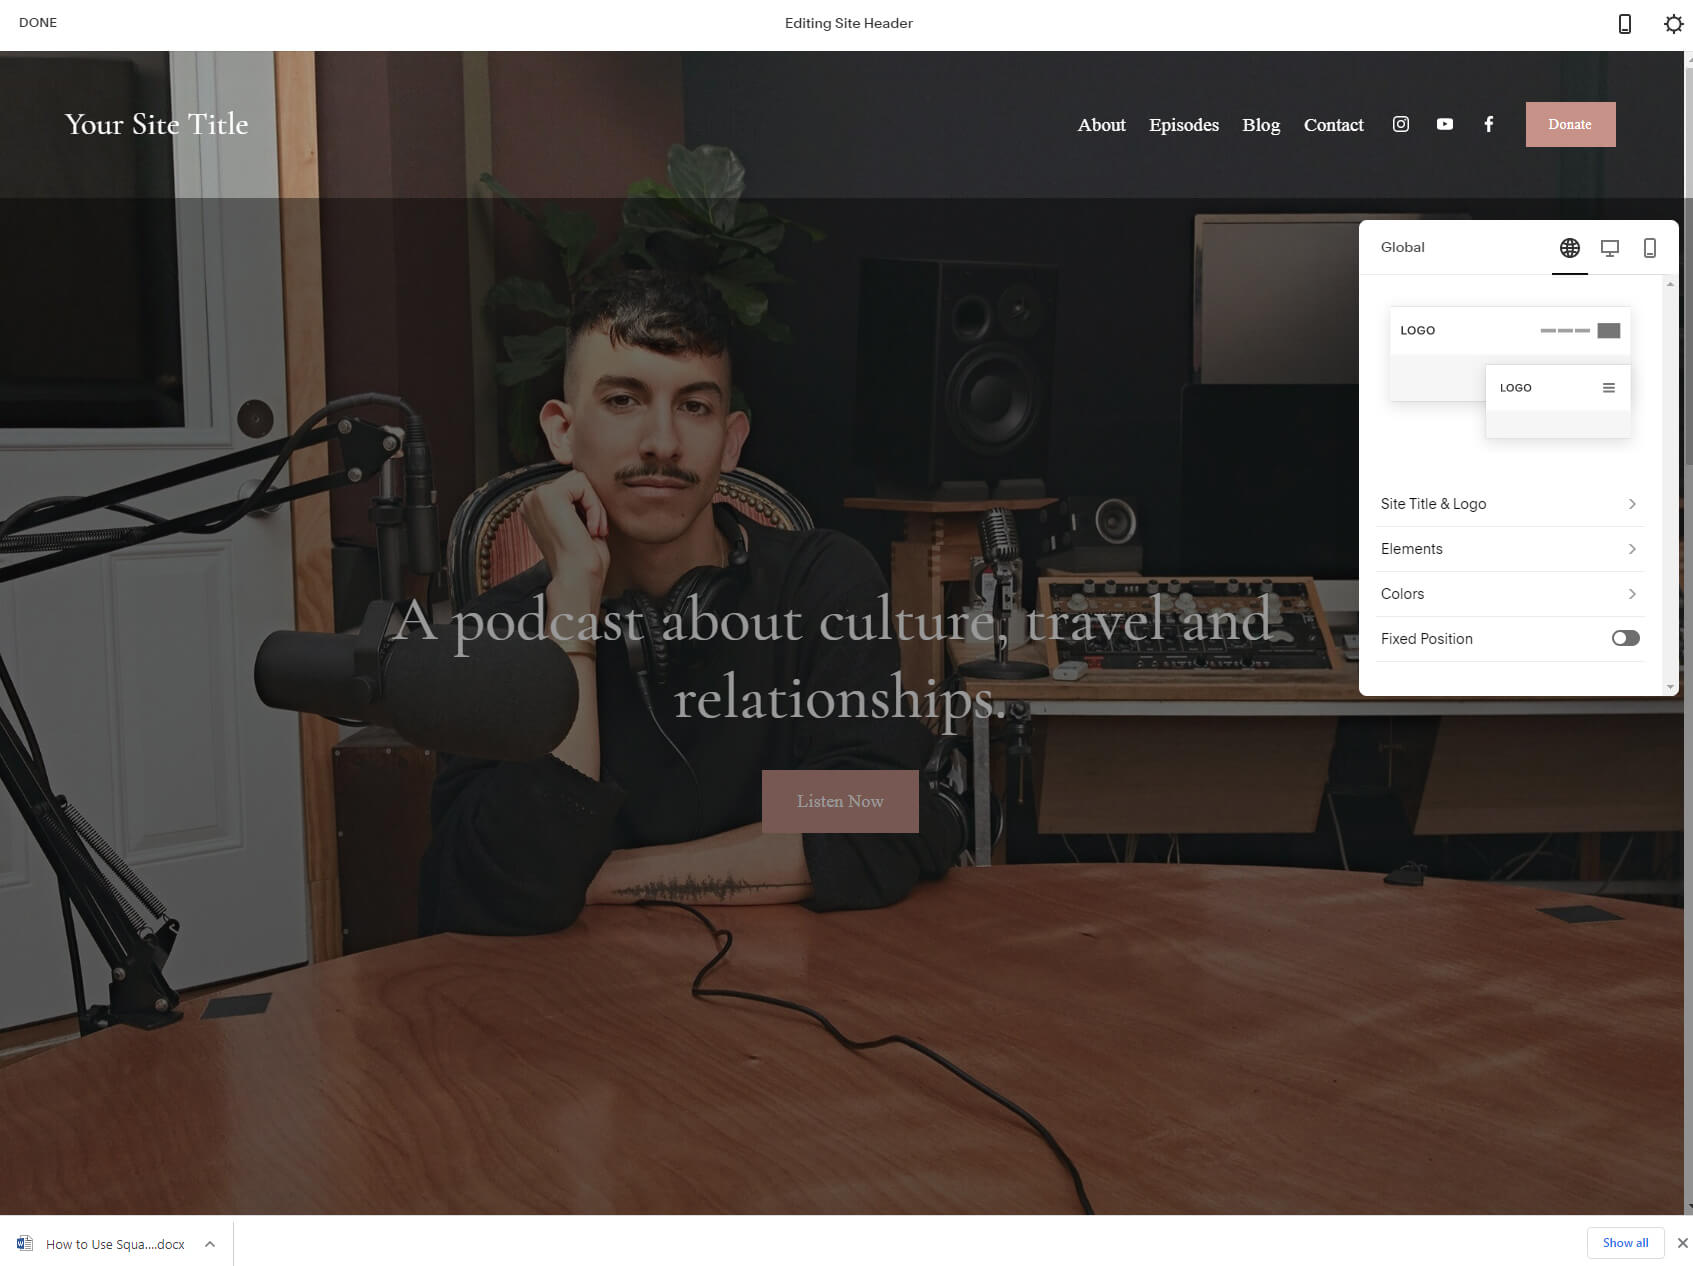Expand the Elements section
1693x1266 pixels.
1509,549
